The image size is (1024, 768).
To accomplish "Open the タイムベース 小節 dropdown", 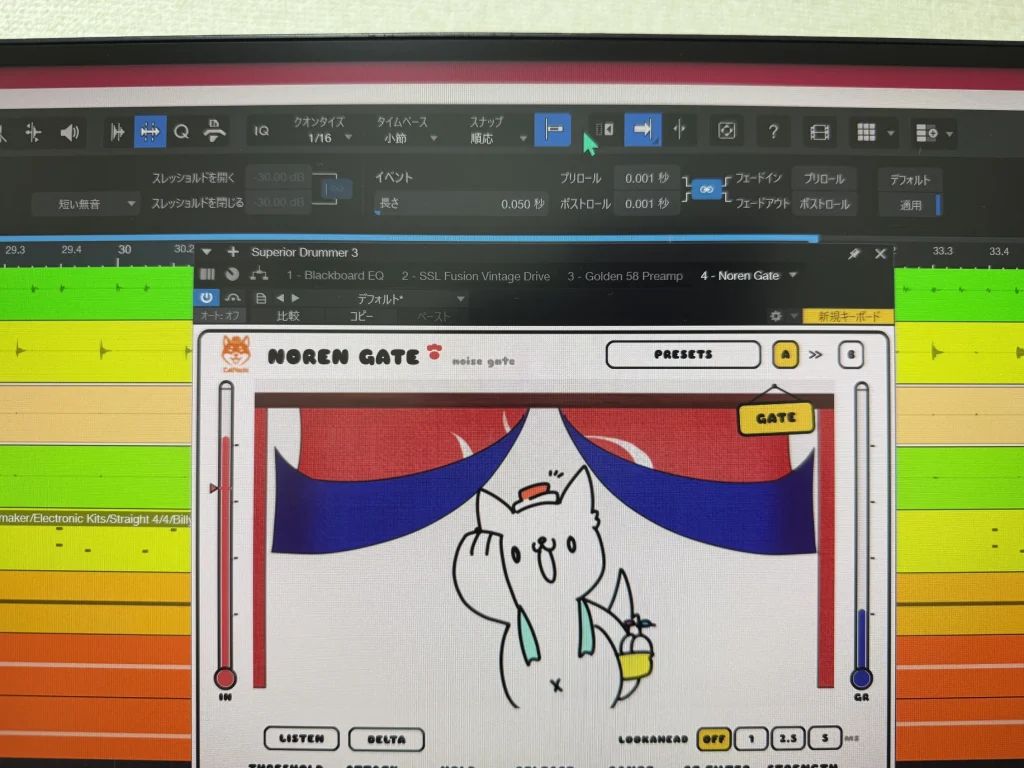I will click(405, 130).
